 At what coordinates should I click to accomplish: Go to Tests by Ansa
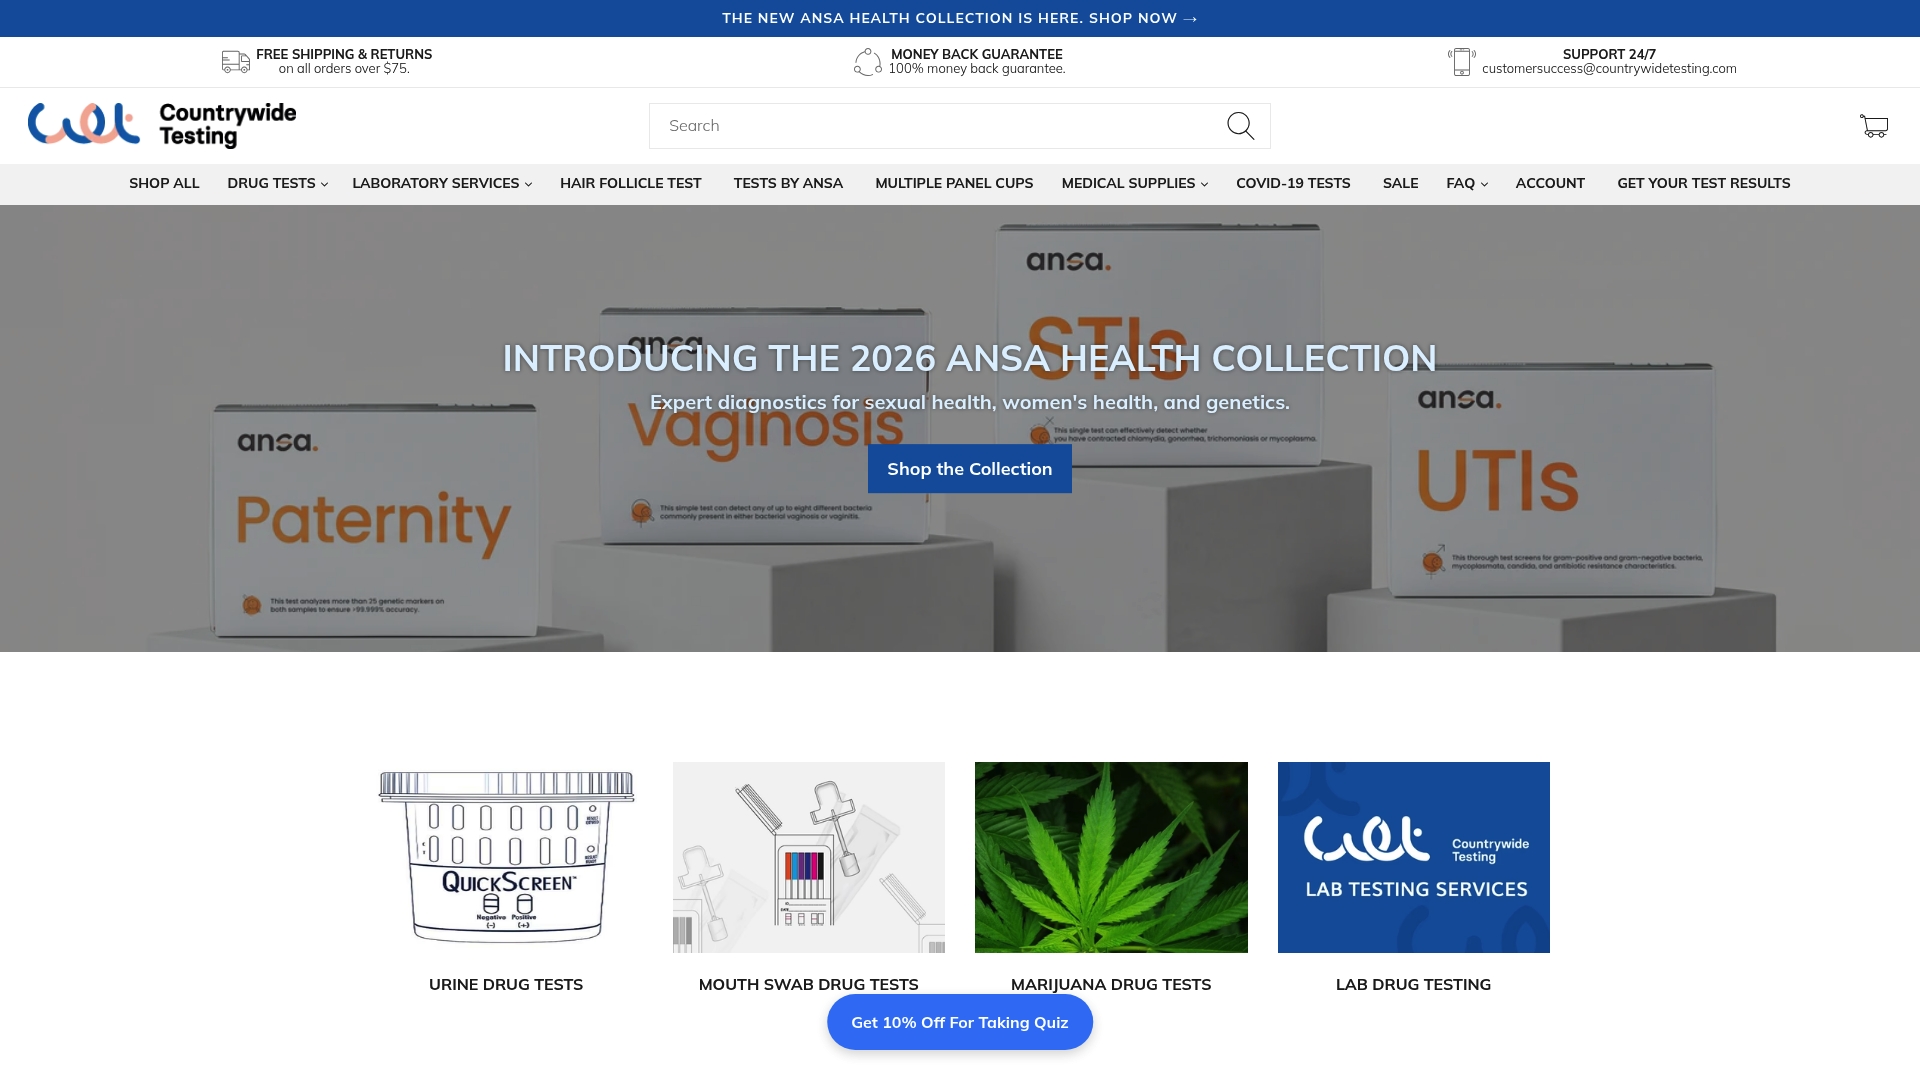coord(788,184)
